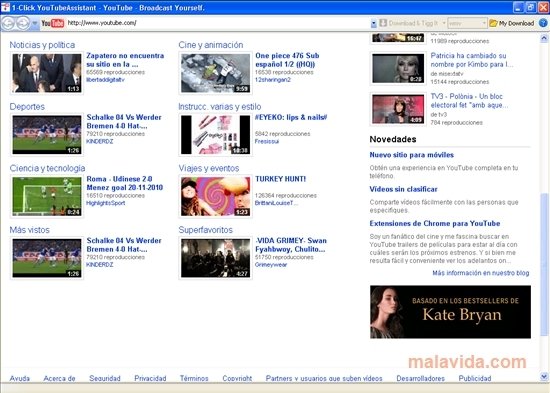
Task: Play the Roma - Udinese thumbnail
Action: pyautogui.click(x=47, y=196)
